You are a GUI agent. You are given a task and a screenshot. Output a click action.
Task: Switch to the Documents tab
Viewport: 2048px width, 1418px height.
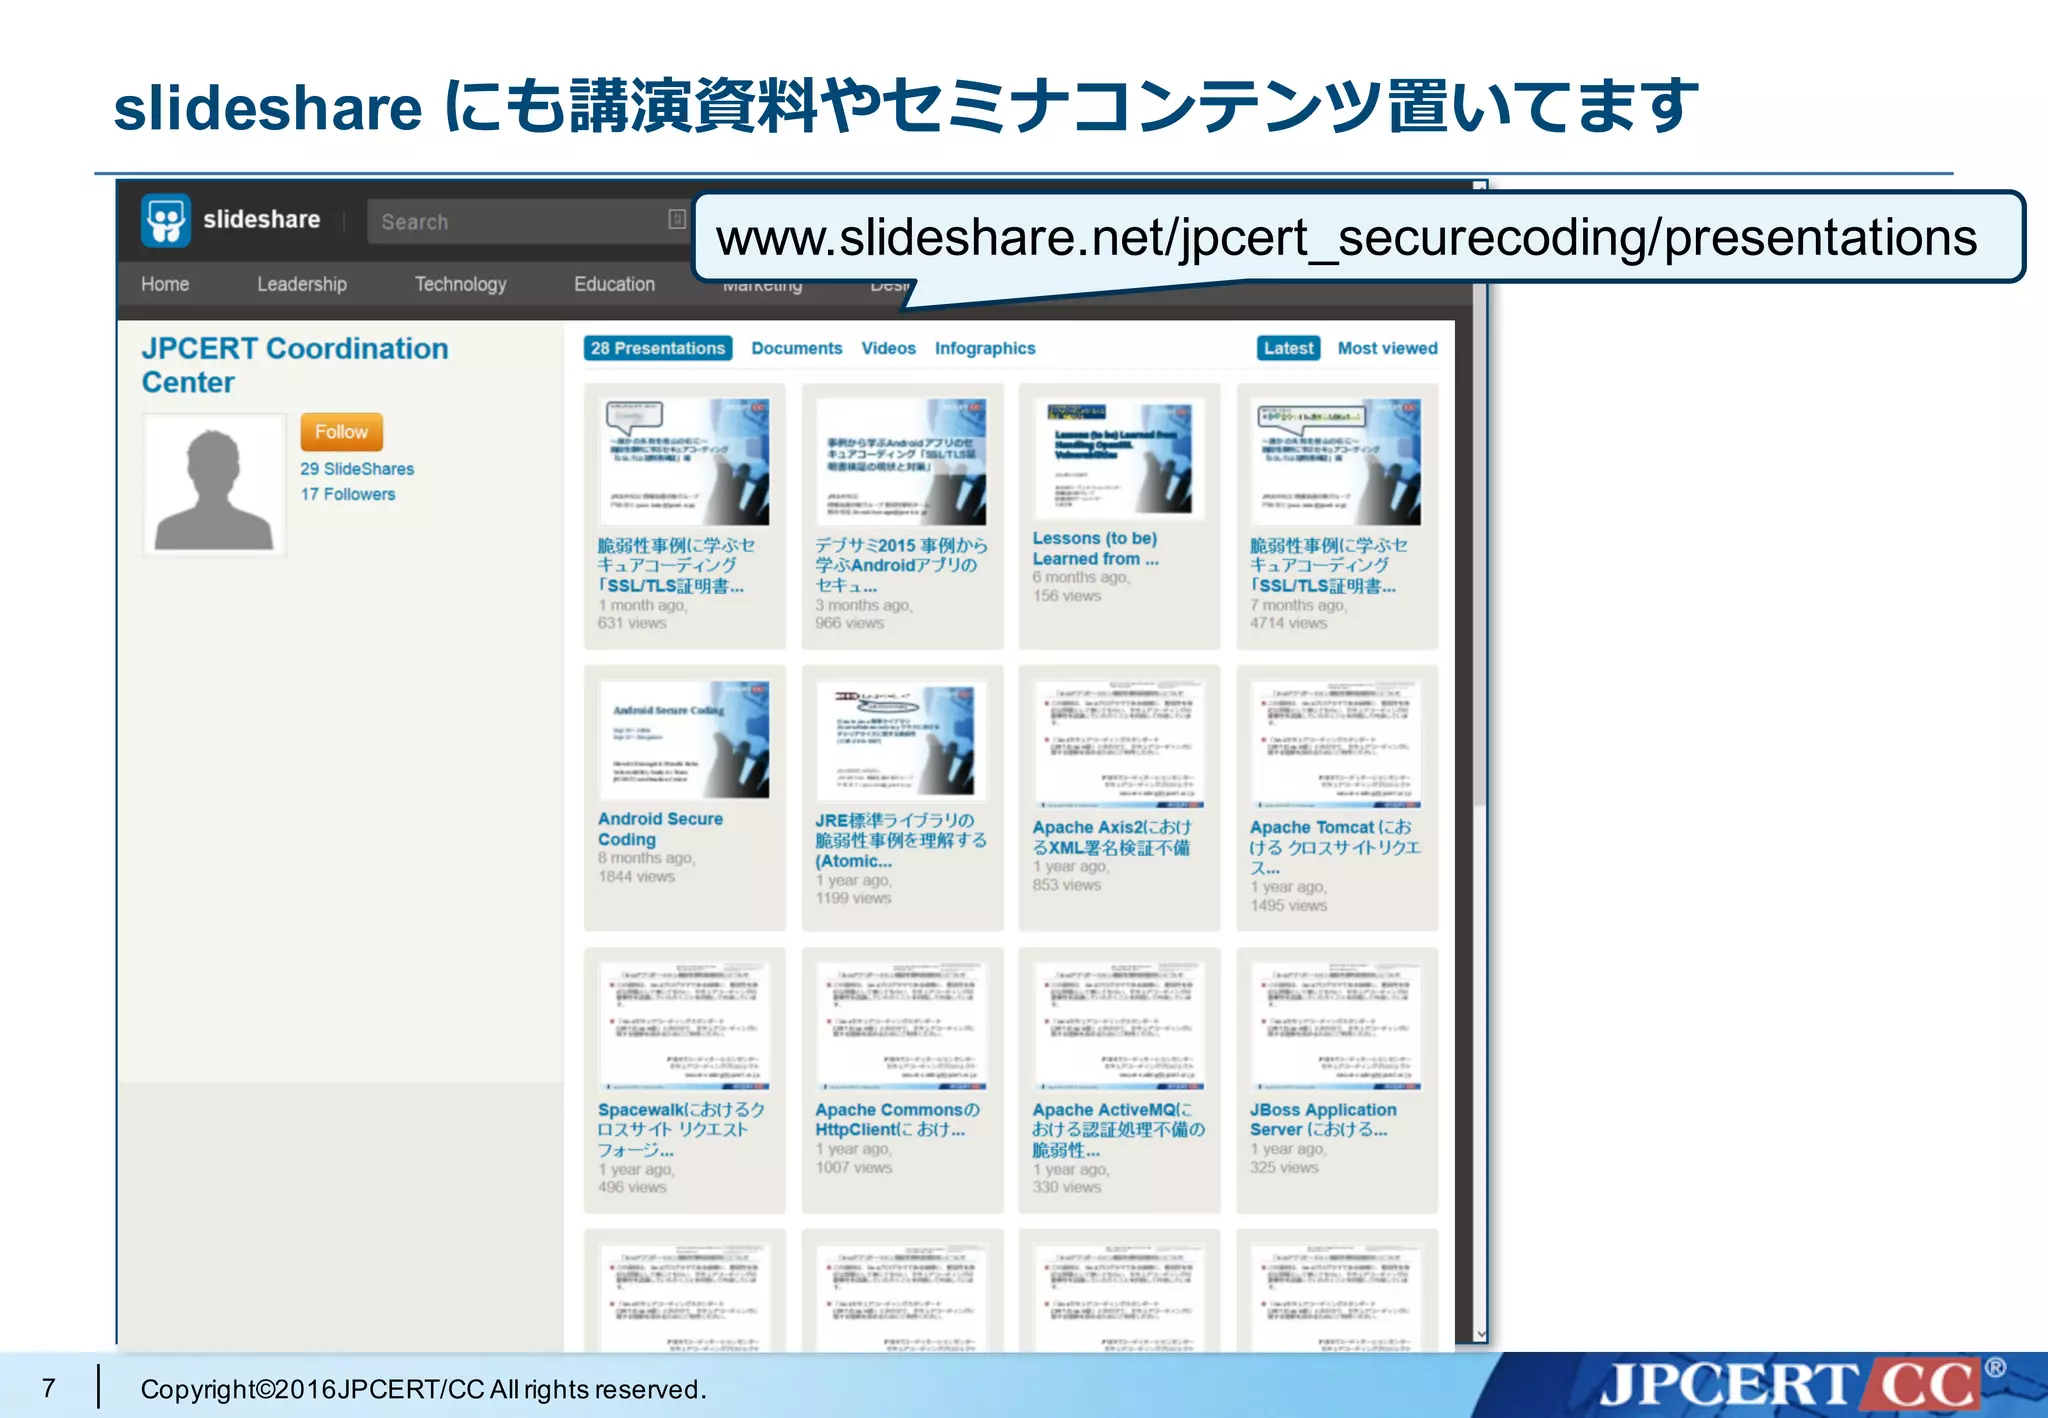point(797,348)
